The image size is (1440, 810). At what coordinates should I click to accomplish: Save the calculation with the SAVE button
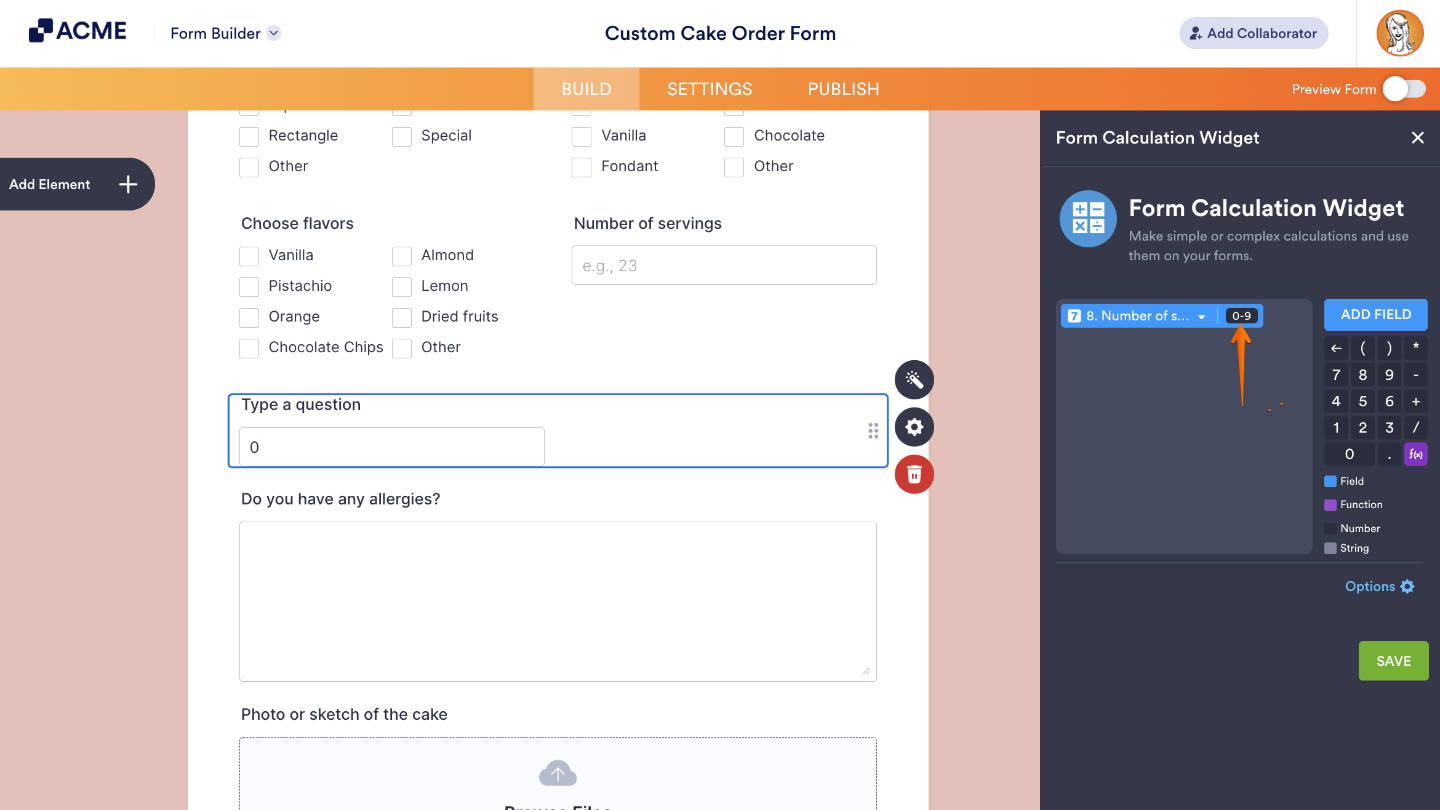(1393, 660)
